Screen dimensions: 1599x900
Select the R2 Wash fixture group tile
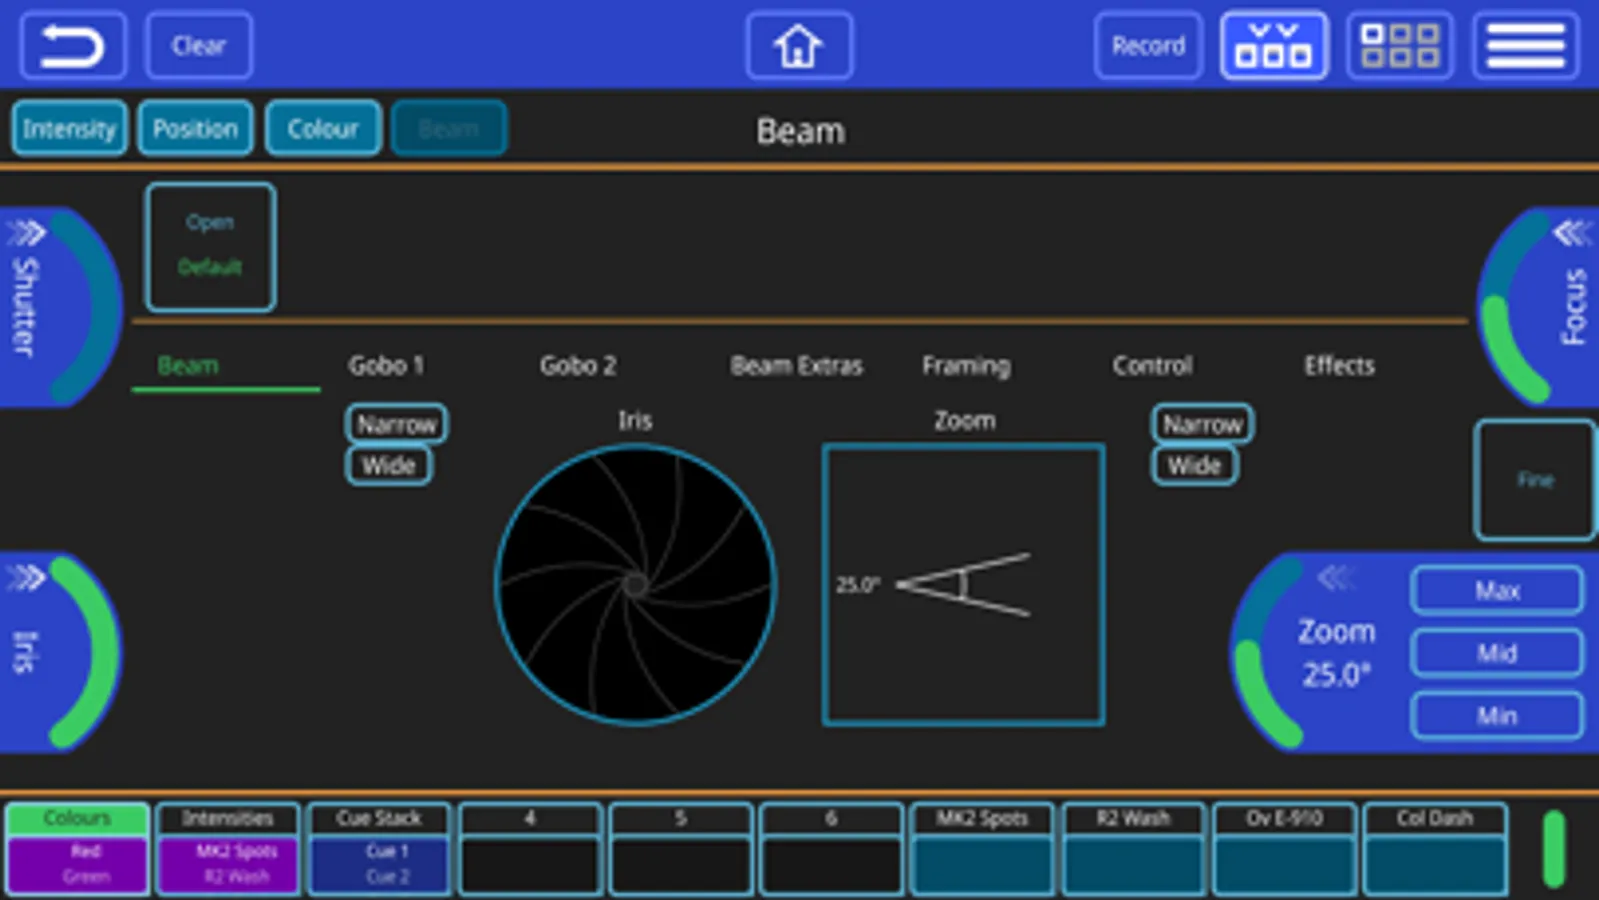click(x=1134, y=848)
